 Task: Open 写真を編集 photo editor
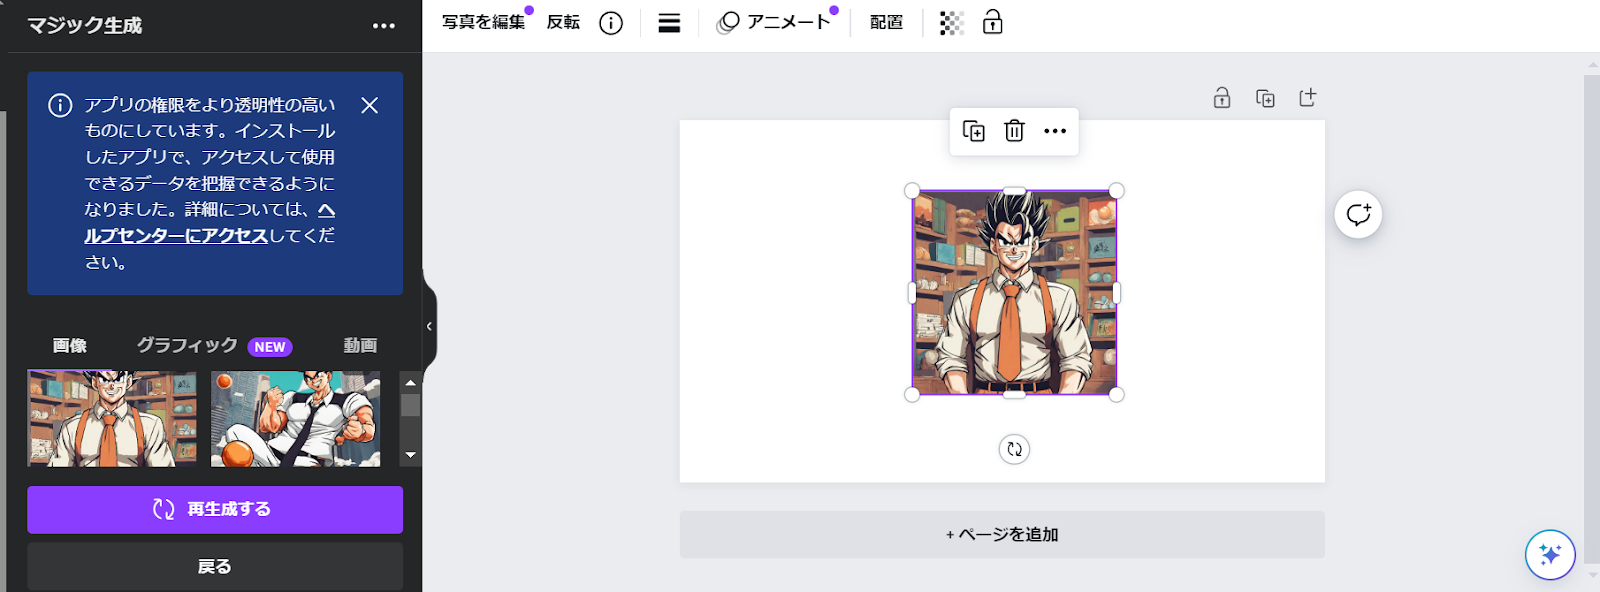483,22
